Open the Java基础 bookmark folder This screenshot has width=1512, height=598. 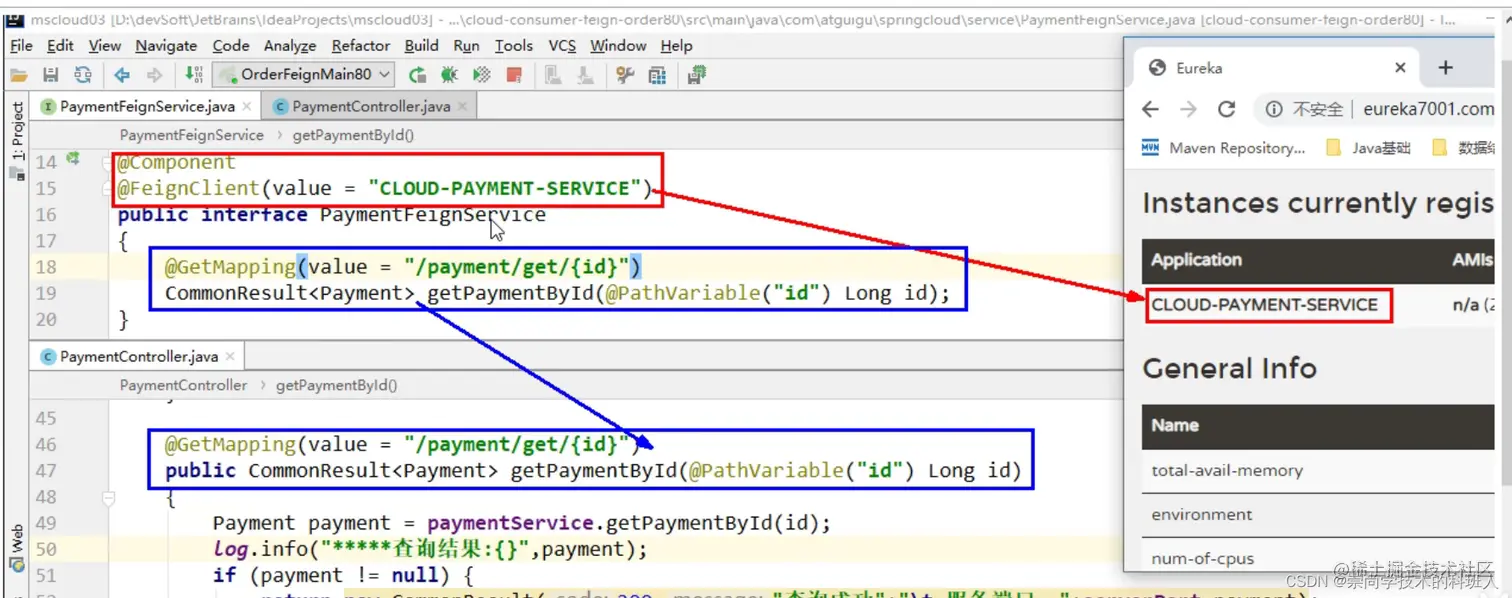point(1368,148)
